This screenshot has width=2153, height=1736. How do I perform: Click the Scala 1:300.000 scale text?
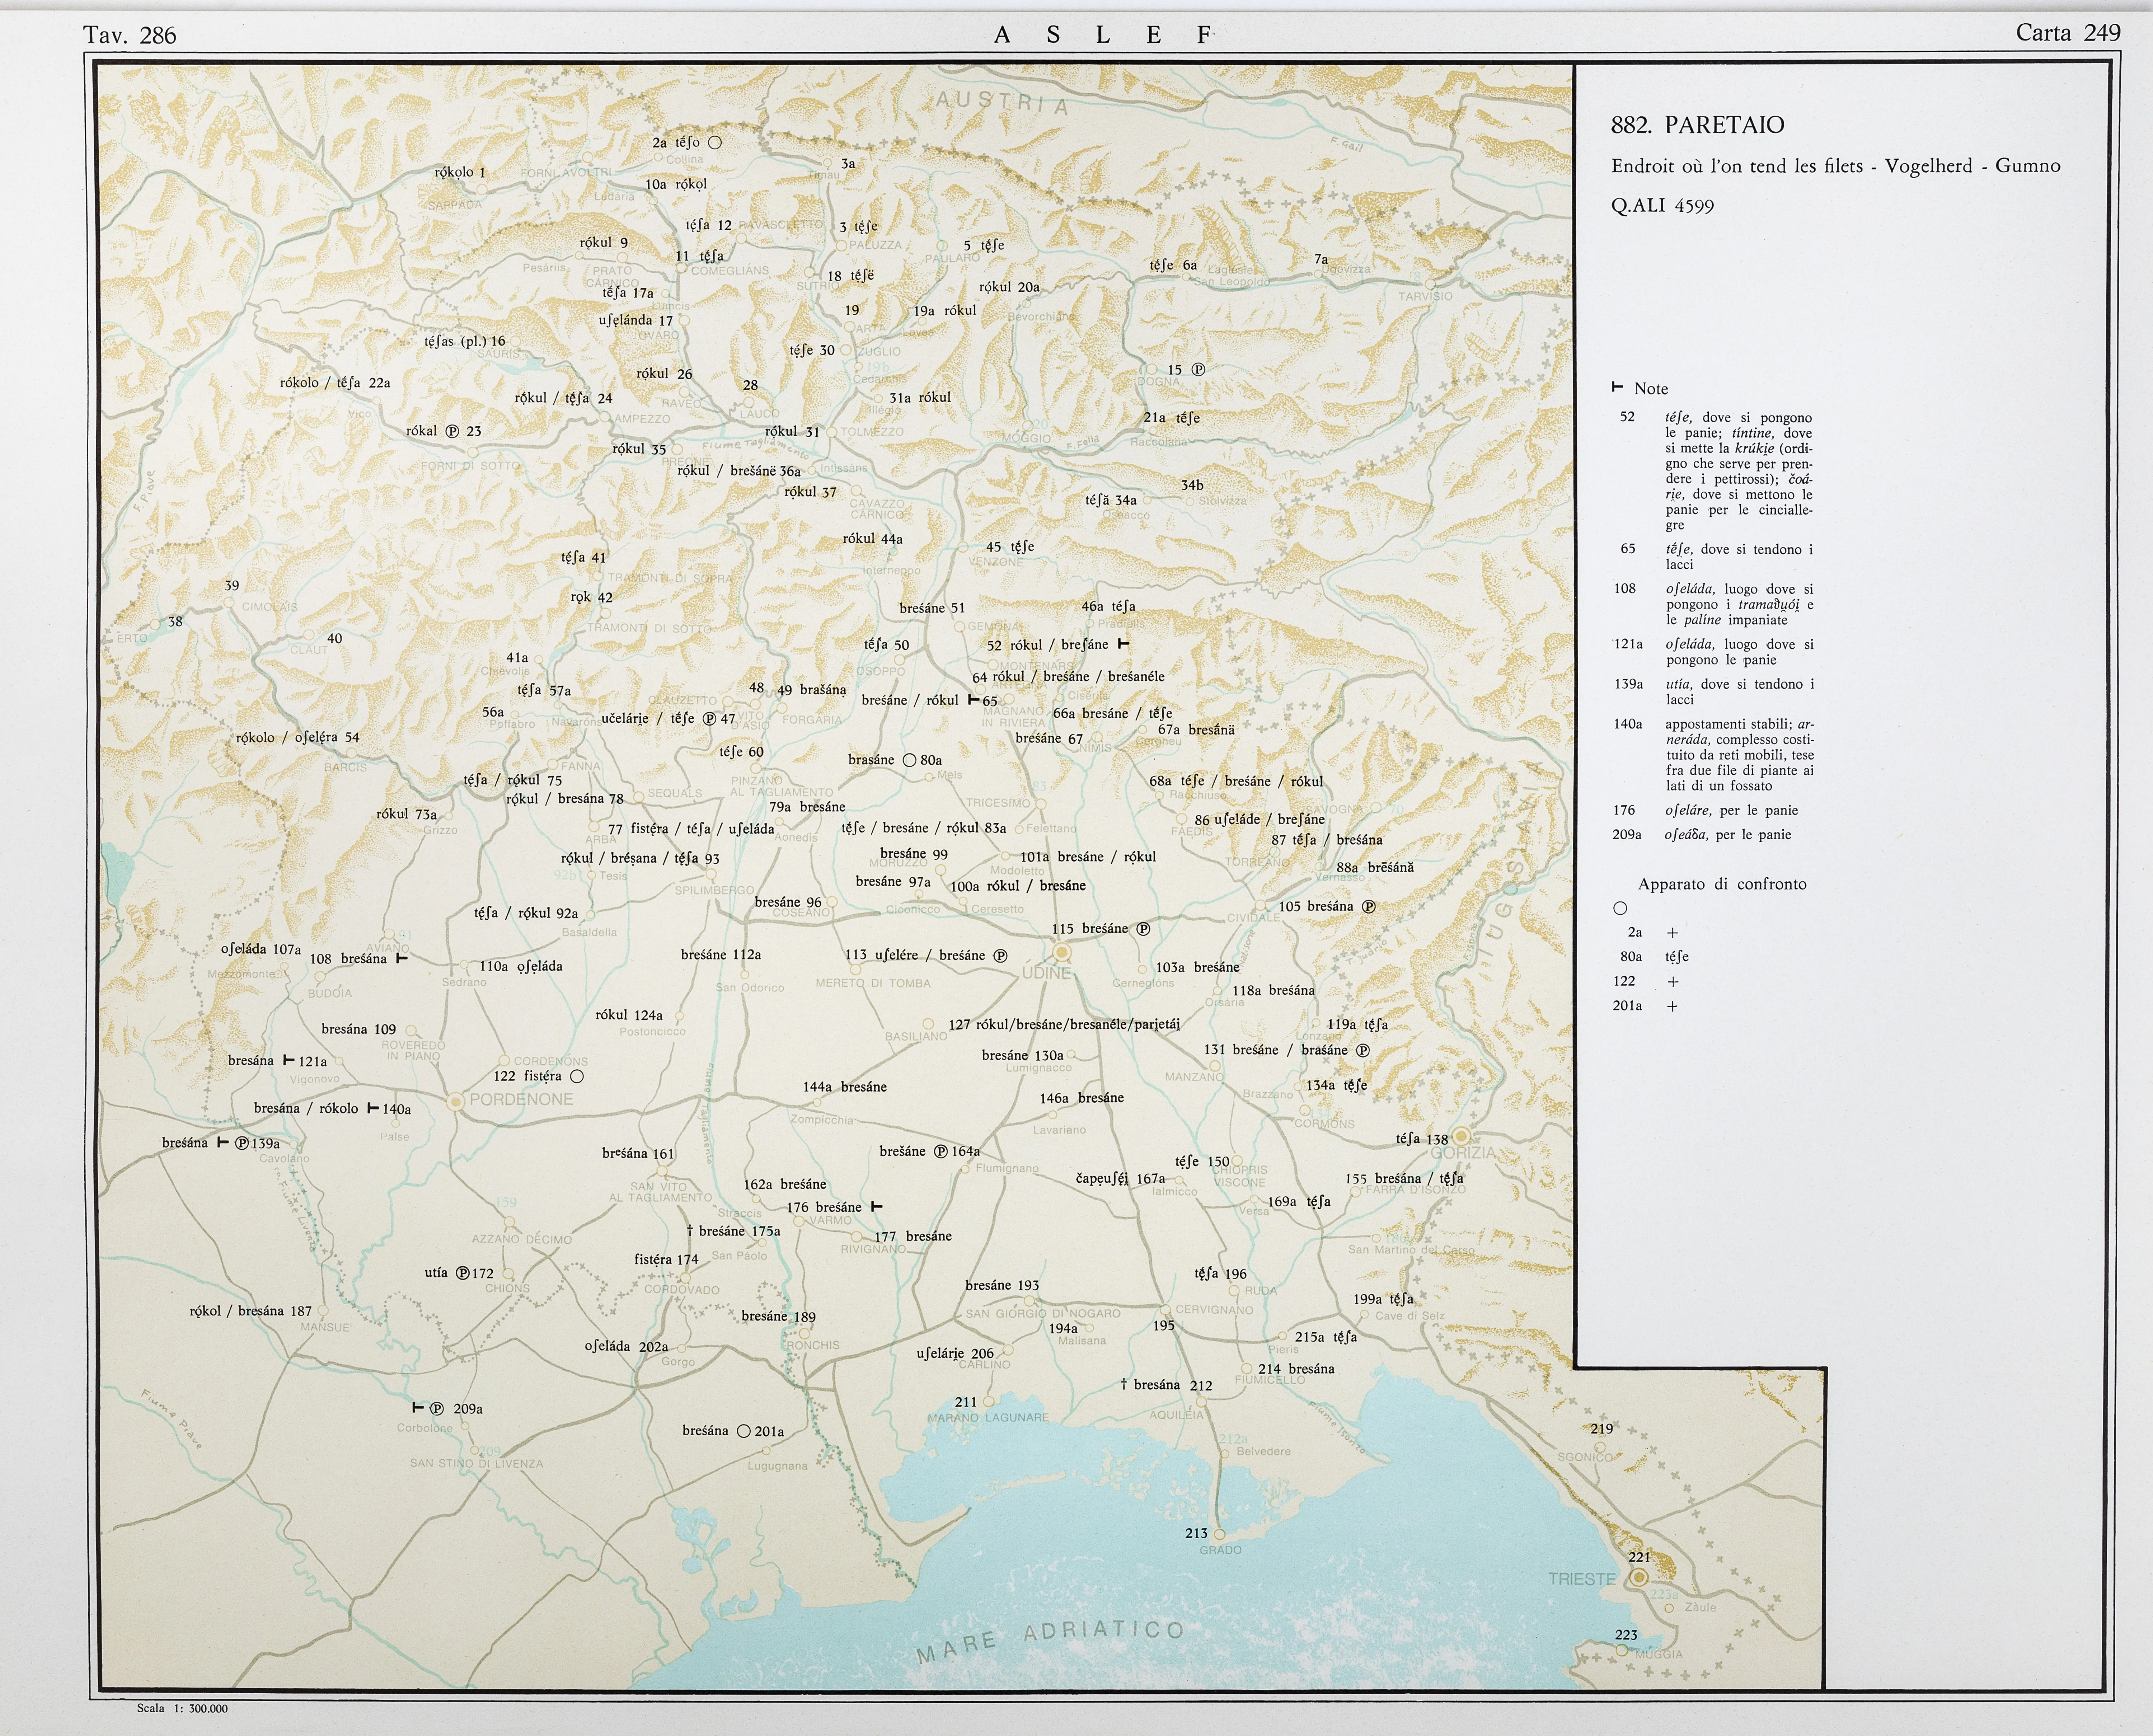tap(182, 1708)
